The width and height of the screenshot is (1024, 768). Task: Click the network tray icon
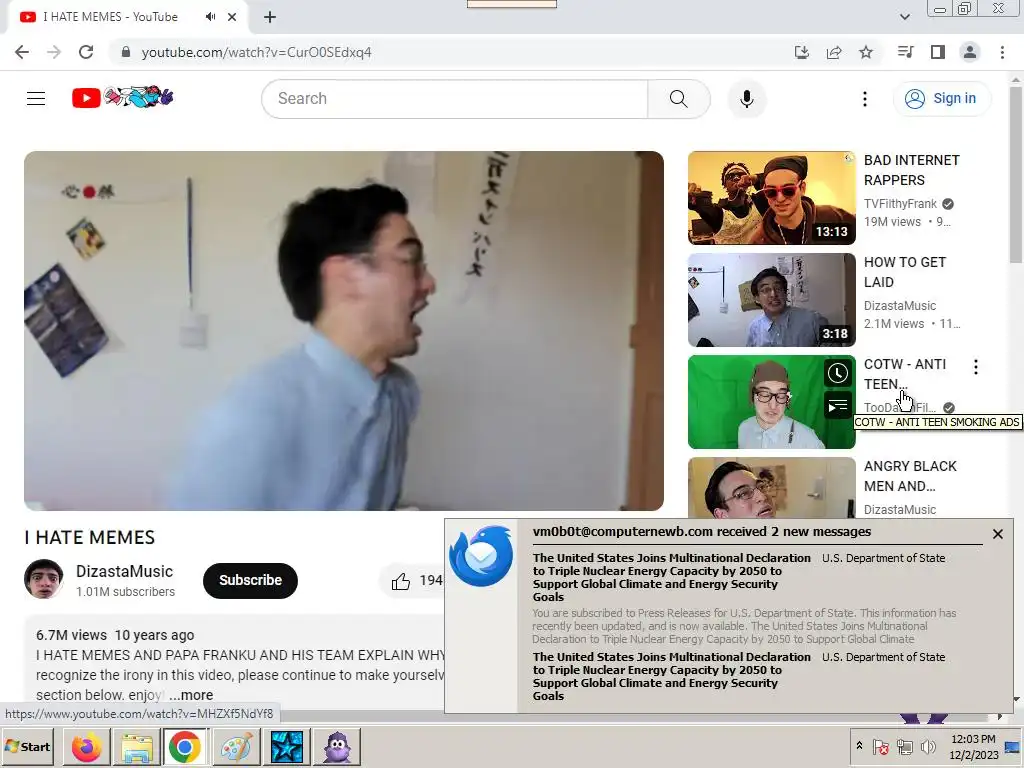(904, 746)
